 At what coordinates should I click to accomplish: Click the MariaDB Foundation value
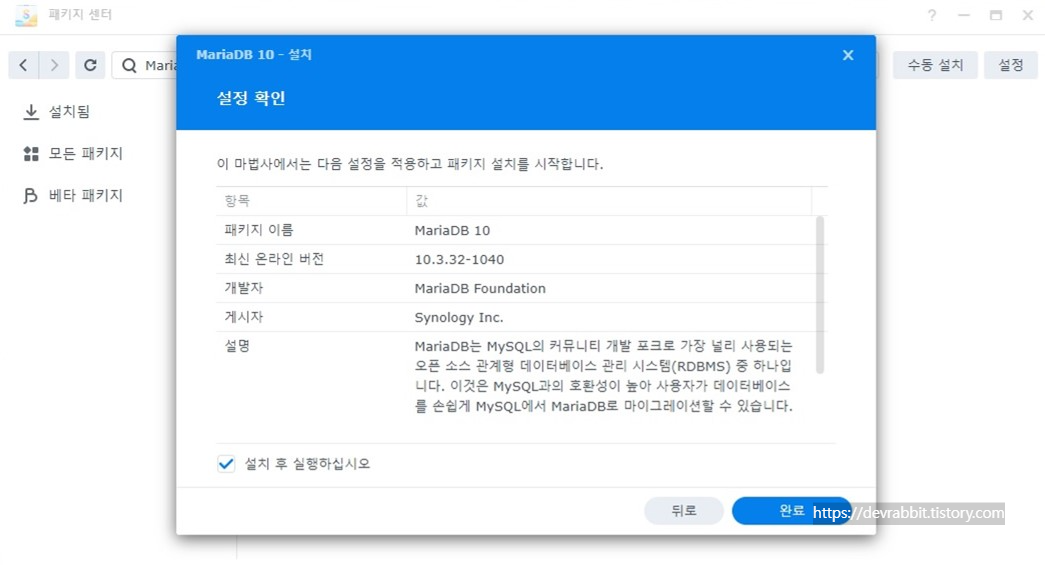[x=480, y=288]
